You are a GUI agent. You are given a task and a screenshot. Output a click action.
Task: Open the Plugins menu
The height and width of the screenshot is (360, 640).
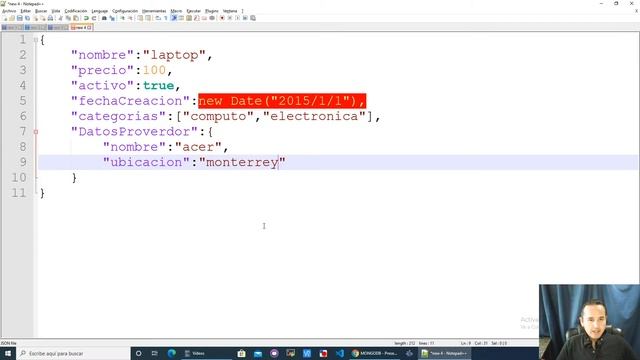pos(211,11)
